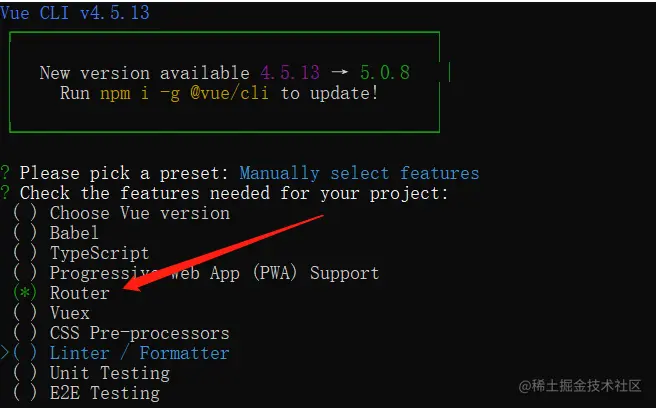Toggle the Linter / Formatter checkbox
656x408 pixels.
[25, 353]
